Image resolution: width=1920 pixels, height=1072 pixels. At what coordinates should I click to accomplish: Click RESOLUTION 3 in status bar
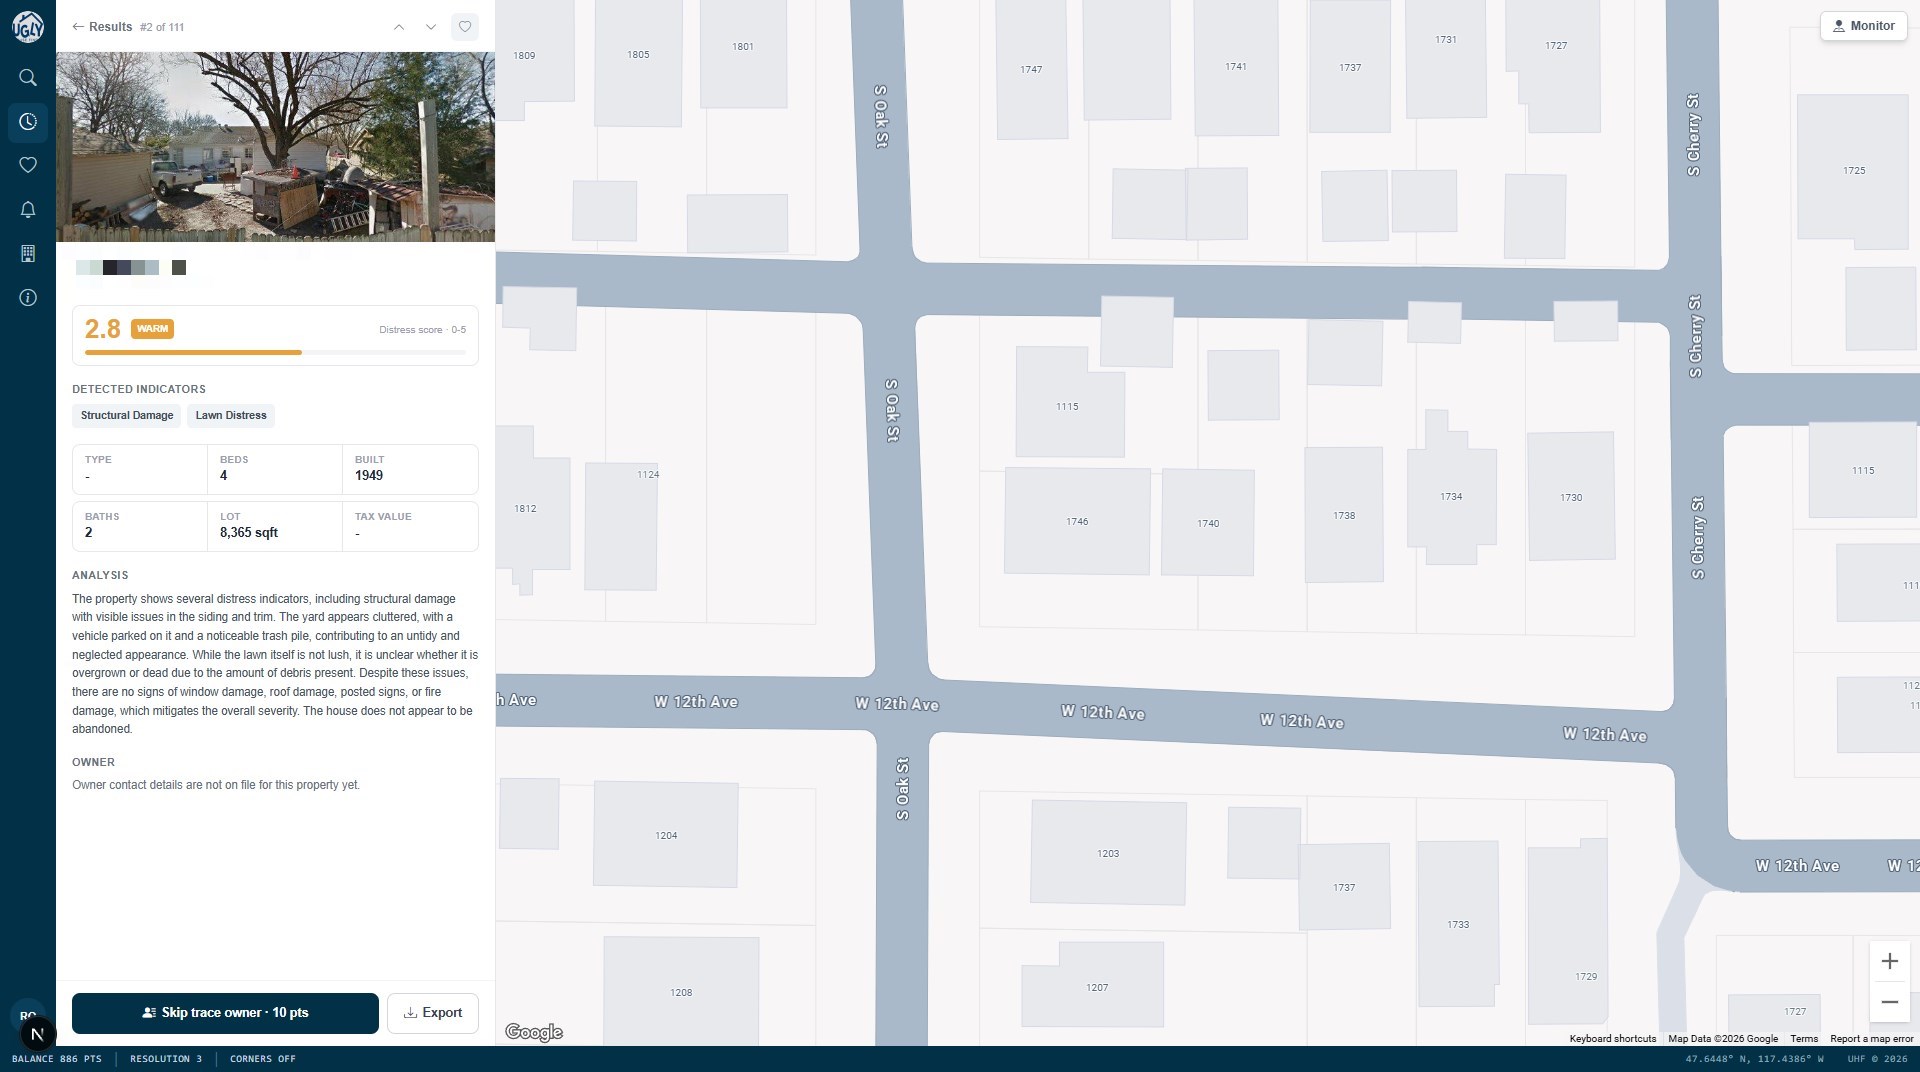click(x=166, y=1059)
